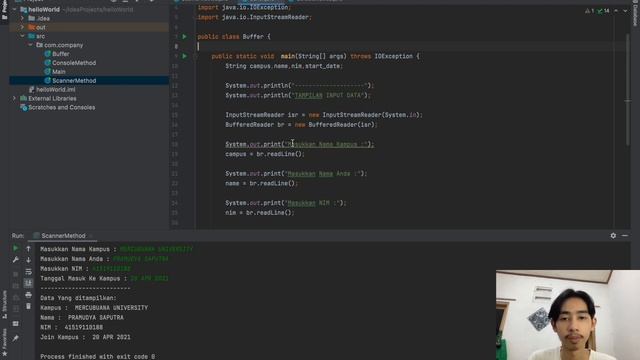640x360 pixels.
Task: Select helloWorld.iml file
Action: pos(56,89)
